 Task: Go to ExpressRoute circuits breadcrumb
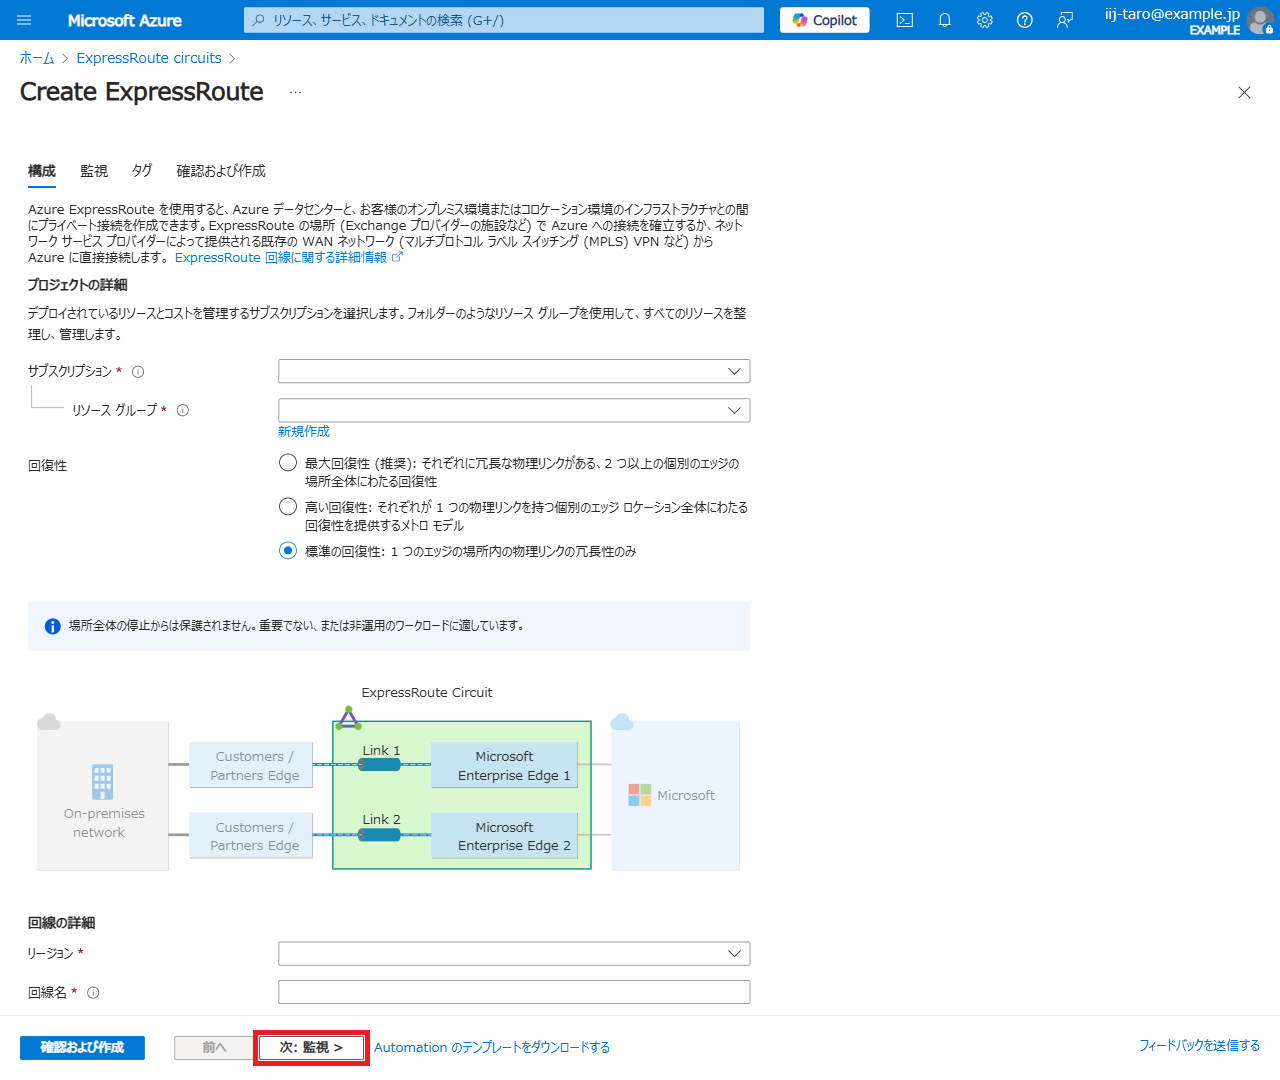[149, 58]
